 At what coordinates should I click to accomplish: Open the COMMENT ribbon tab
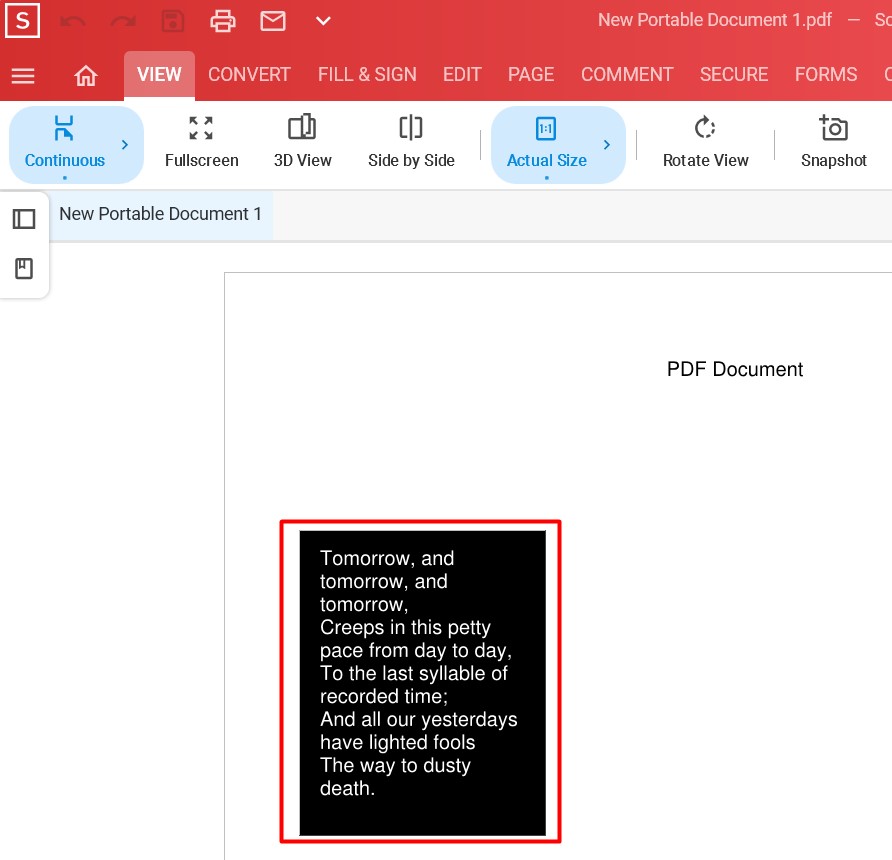tap(627, 74)
